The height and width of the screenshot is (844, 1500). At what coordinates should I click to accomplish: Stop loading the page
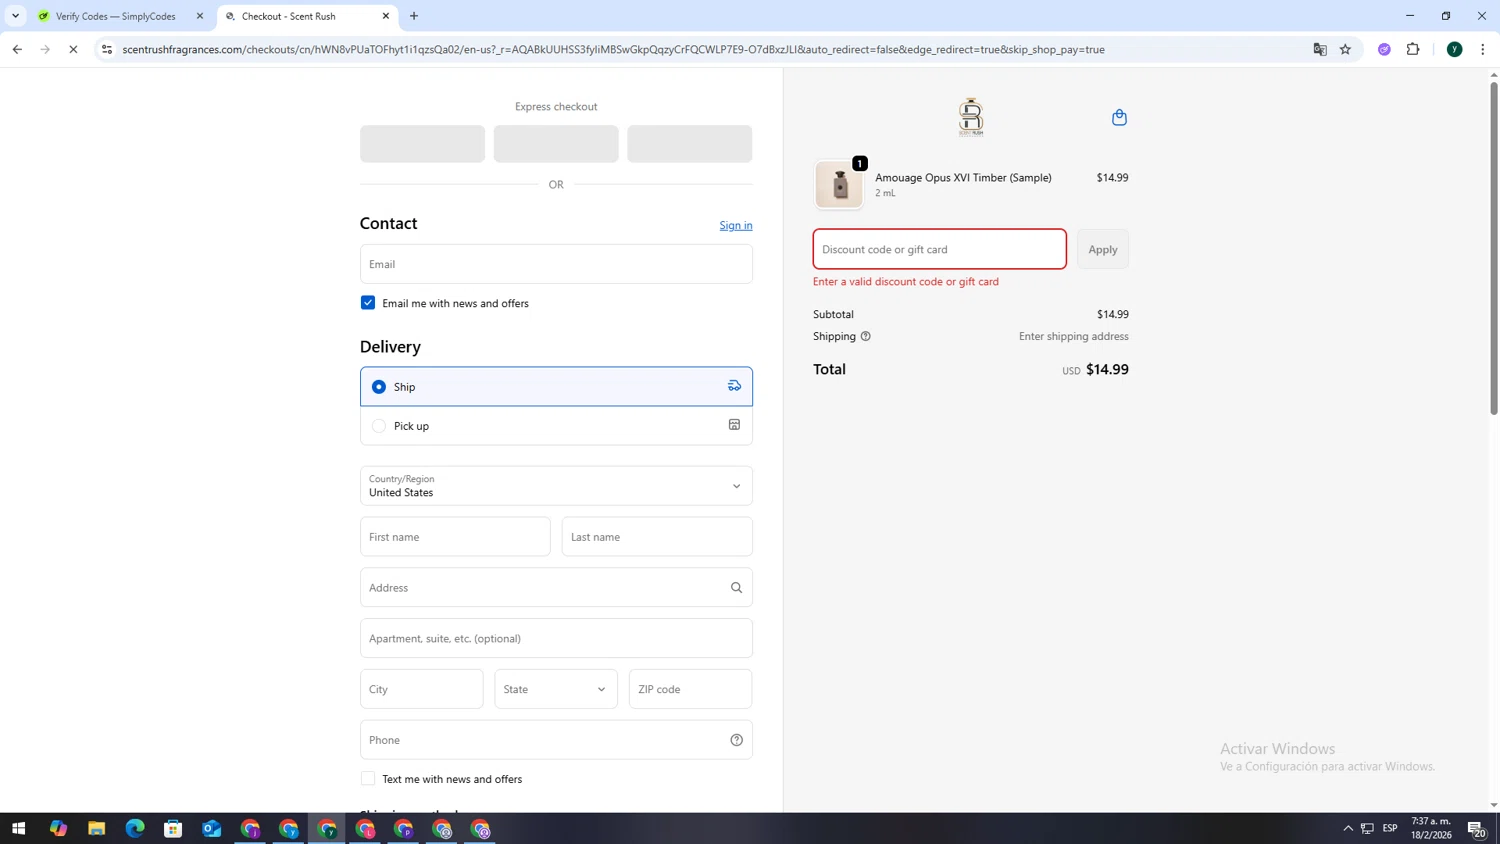[73, 49]
